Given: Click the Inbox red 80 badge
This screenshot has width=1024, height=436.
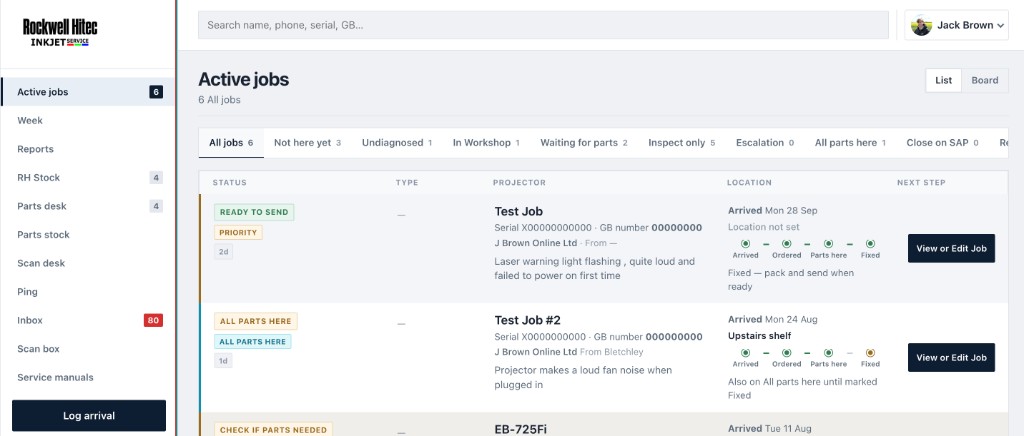Looking at the screenshot, I should click(153, 320).
